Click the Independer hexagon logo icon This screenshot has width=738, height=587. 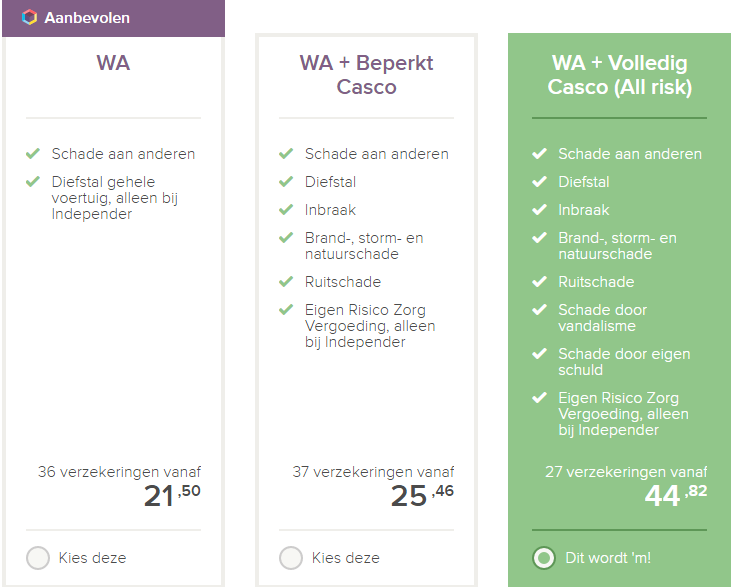[x=29, y=17]
